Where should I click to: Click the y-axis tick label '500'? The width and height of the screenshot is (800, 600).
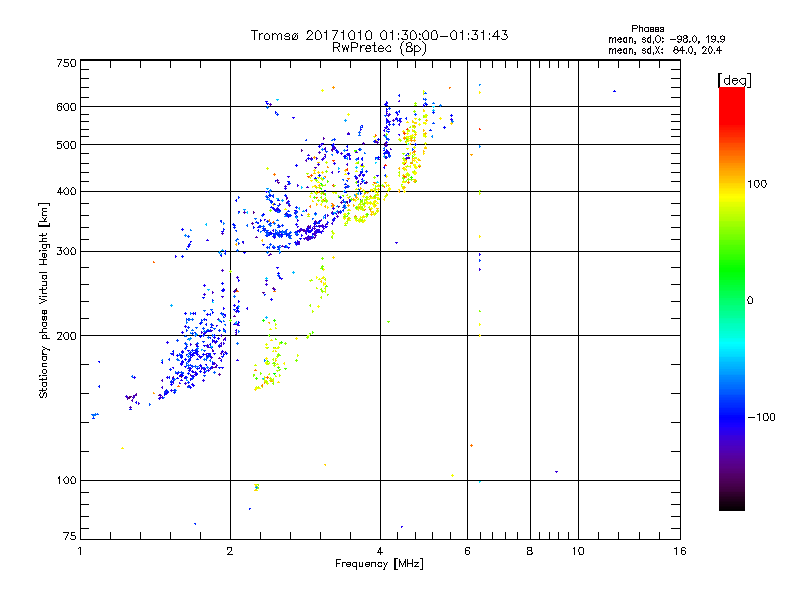(x=66, y=145)
